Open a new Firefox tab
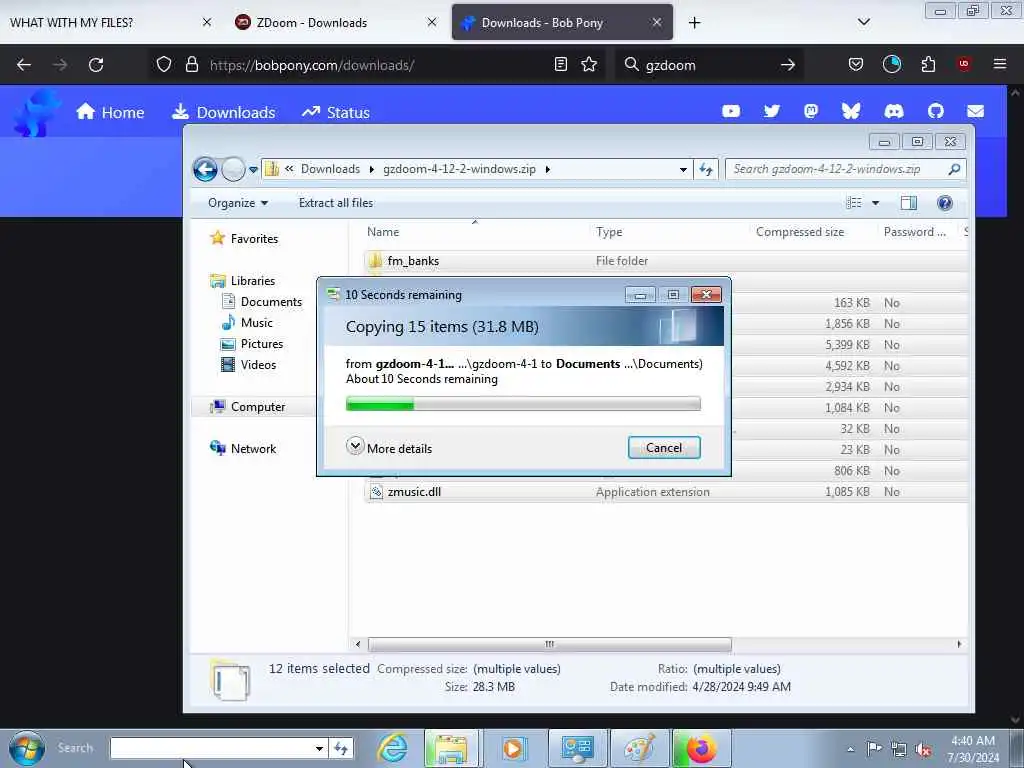 pyautogui.click(x=694, y=23)
